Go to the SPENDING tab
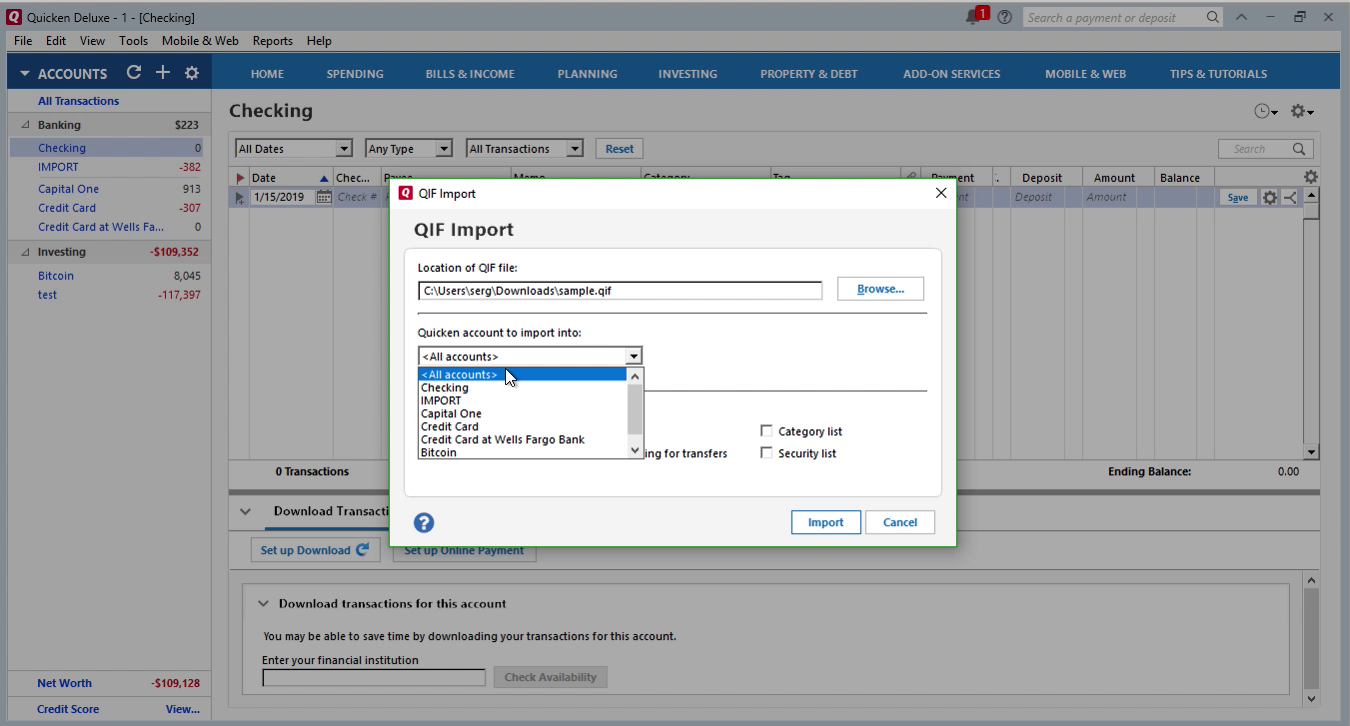 [355, 74]
